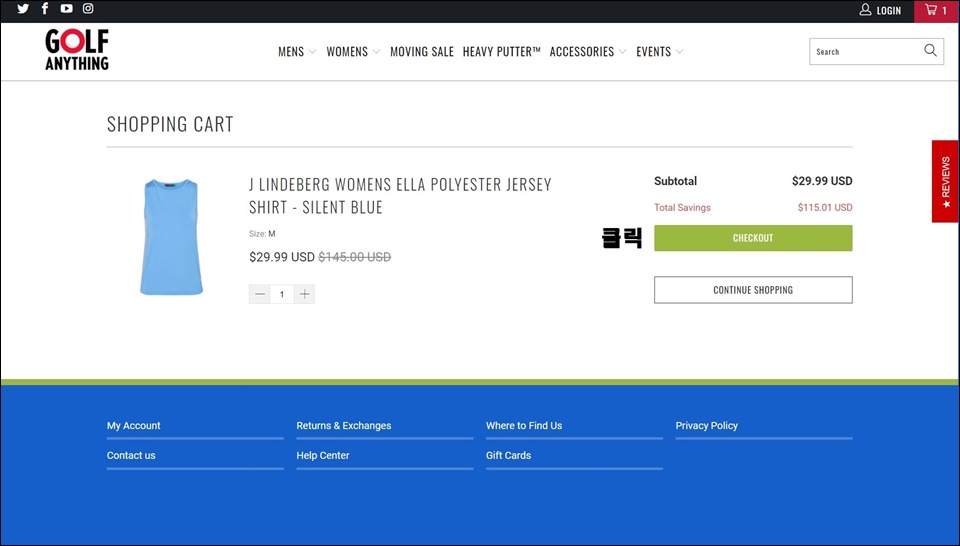Expand the MENS dropdown menu
This screenshot has width=960, height=546.
coord(297,52)
